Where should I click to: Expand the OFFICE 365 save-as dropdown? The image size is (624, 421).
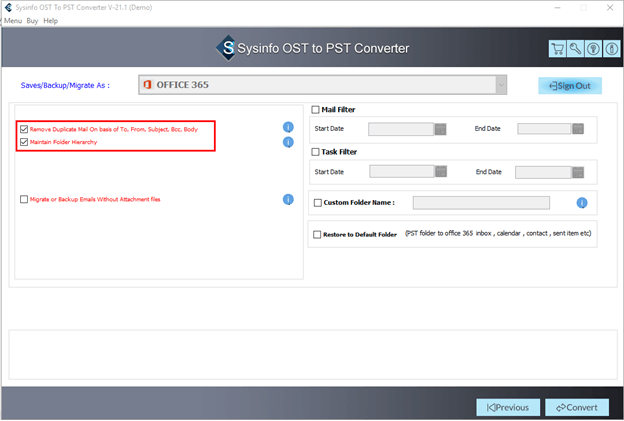[501, 85]
